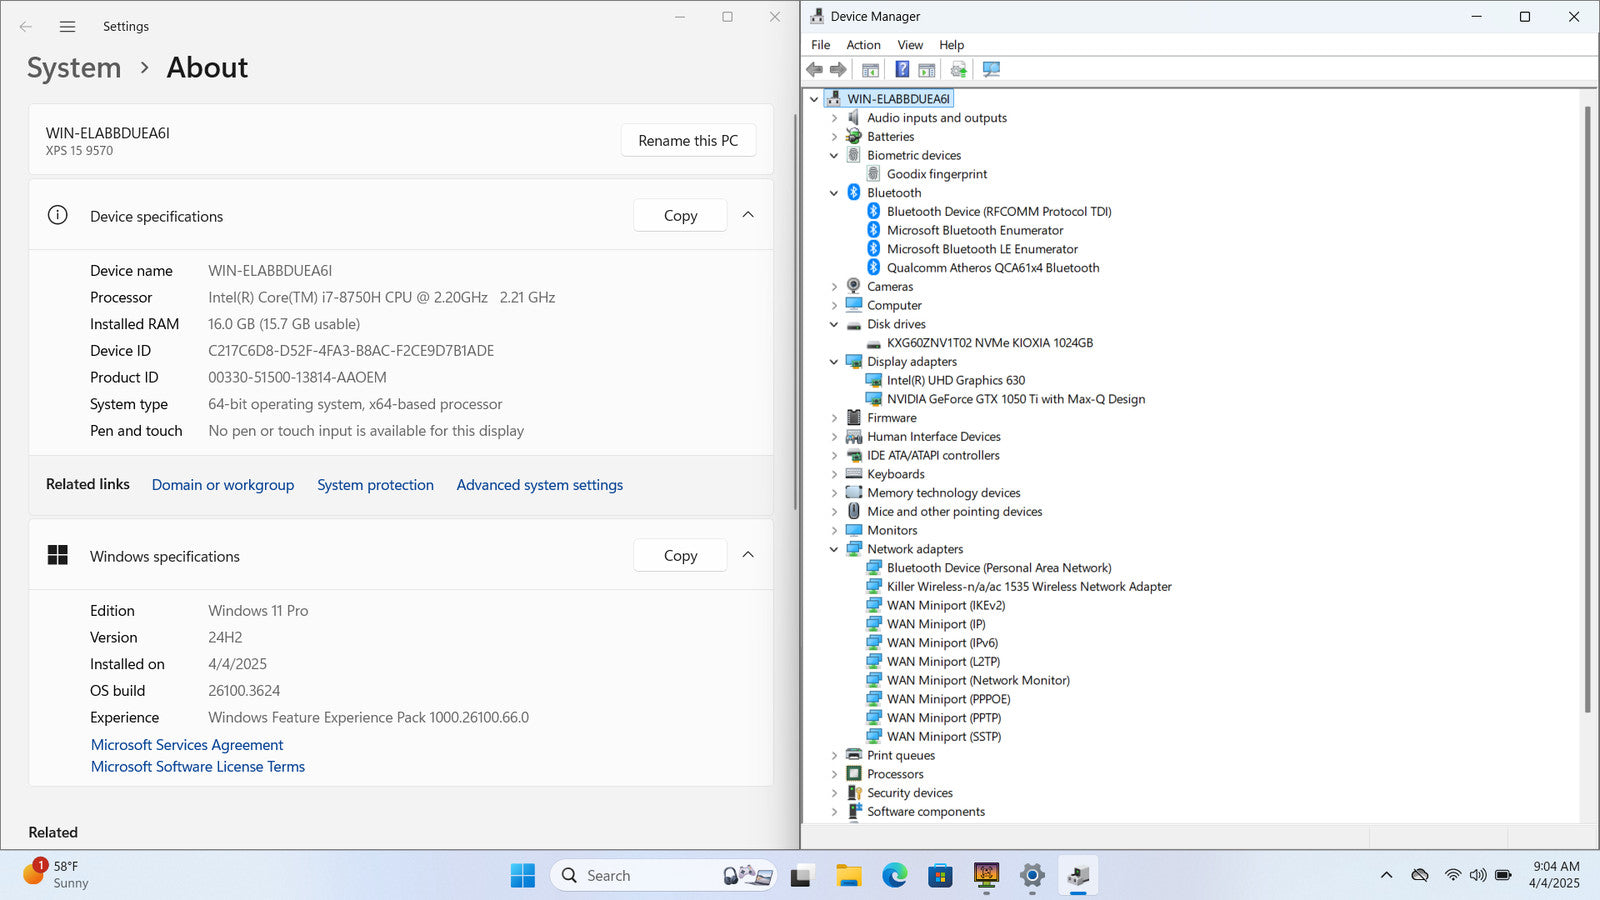The height and width of the screenshot is (900, 1600).
Task: Collapse the Device specifications section
Action: click(x=748, y=215)
